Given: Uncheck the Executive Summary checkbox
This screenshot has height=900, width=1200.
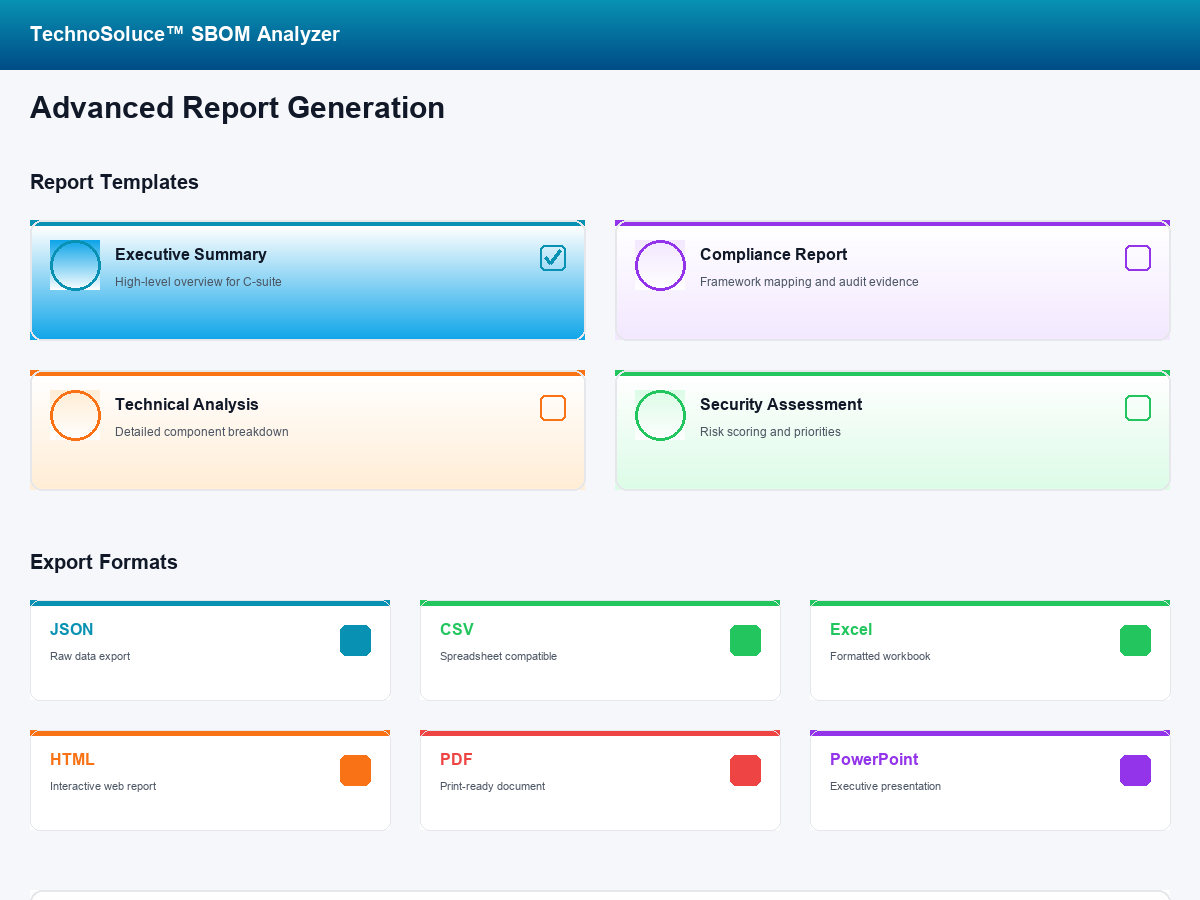Looking at the screenshot, I should coord(553,258).
